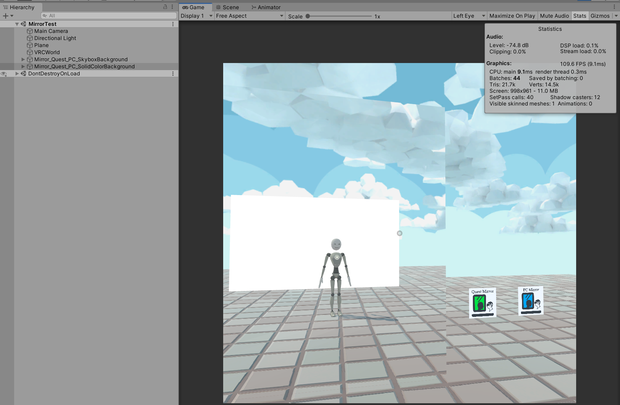
Task: Click the Scale slider handle
Action: [x=308, y=16]
